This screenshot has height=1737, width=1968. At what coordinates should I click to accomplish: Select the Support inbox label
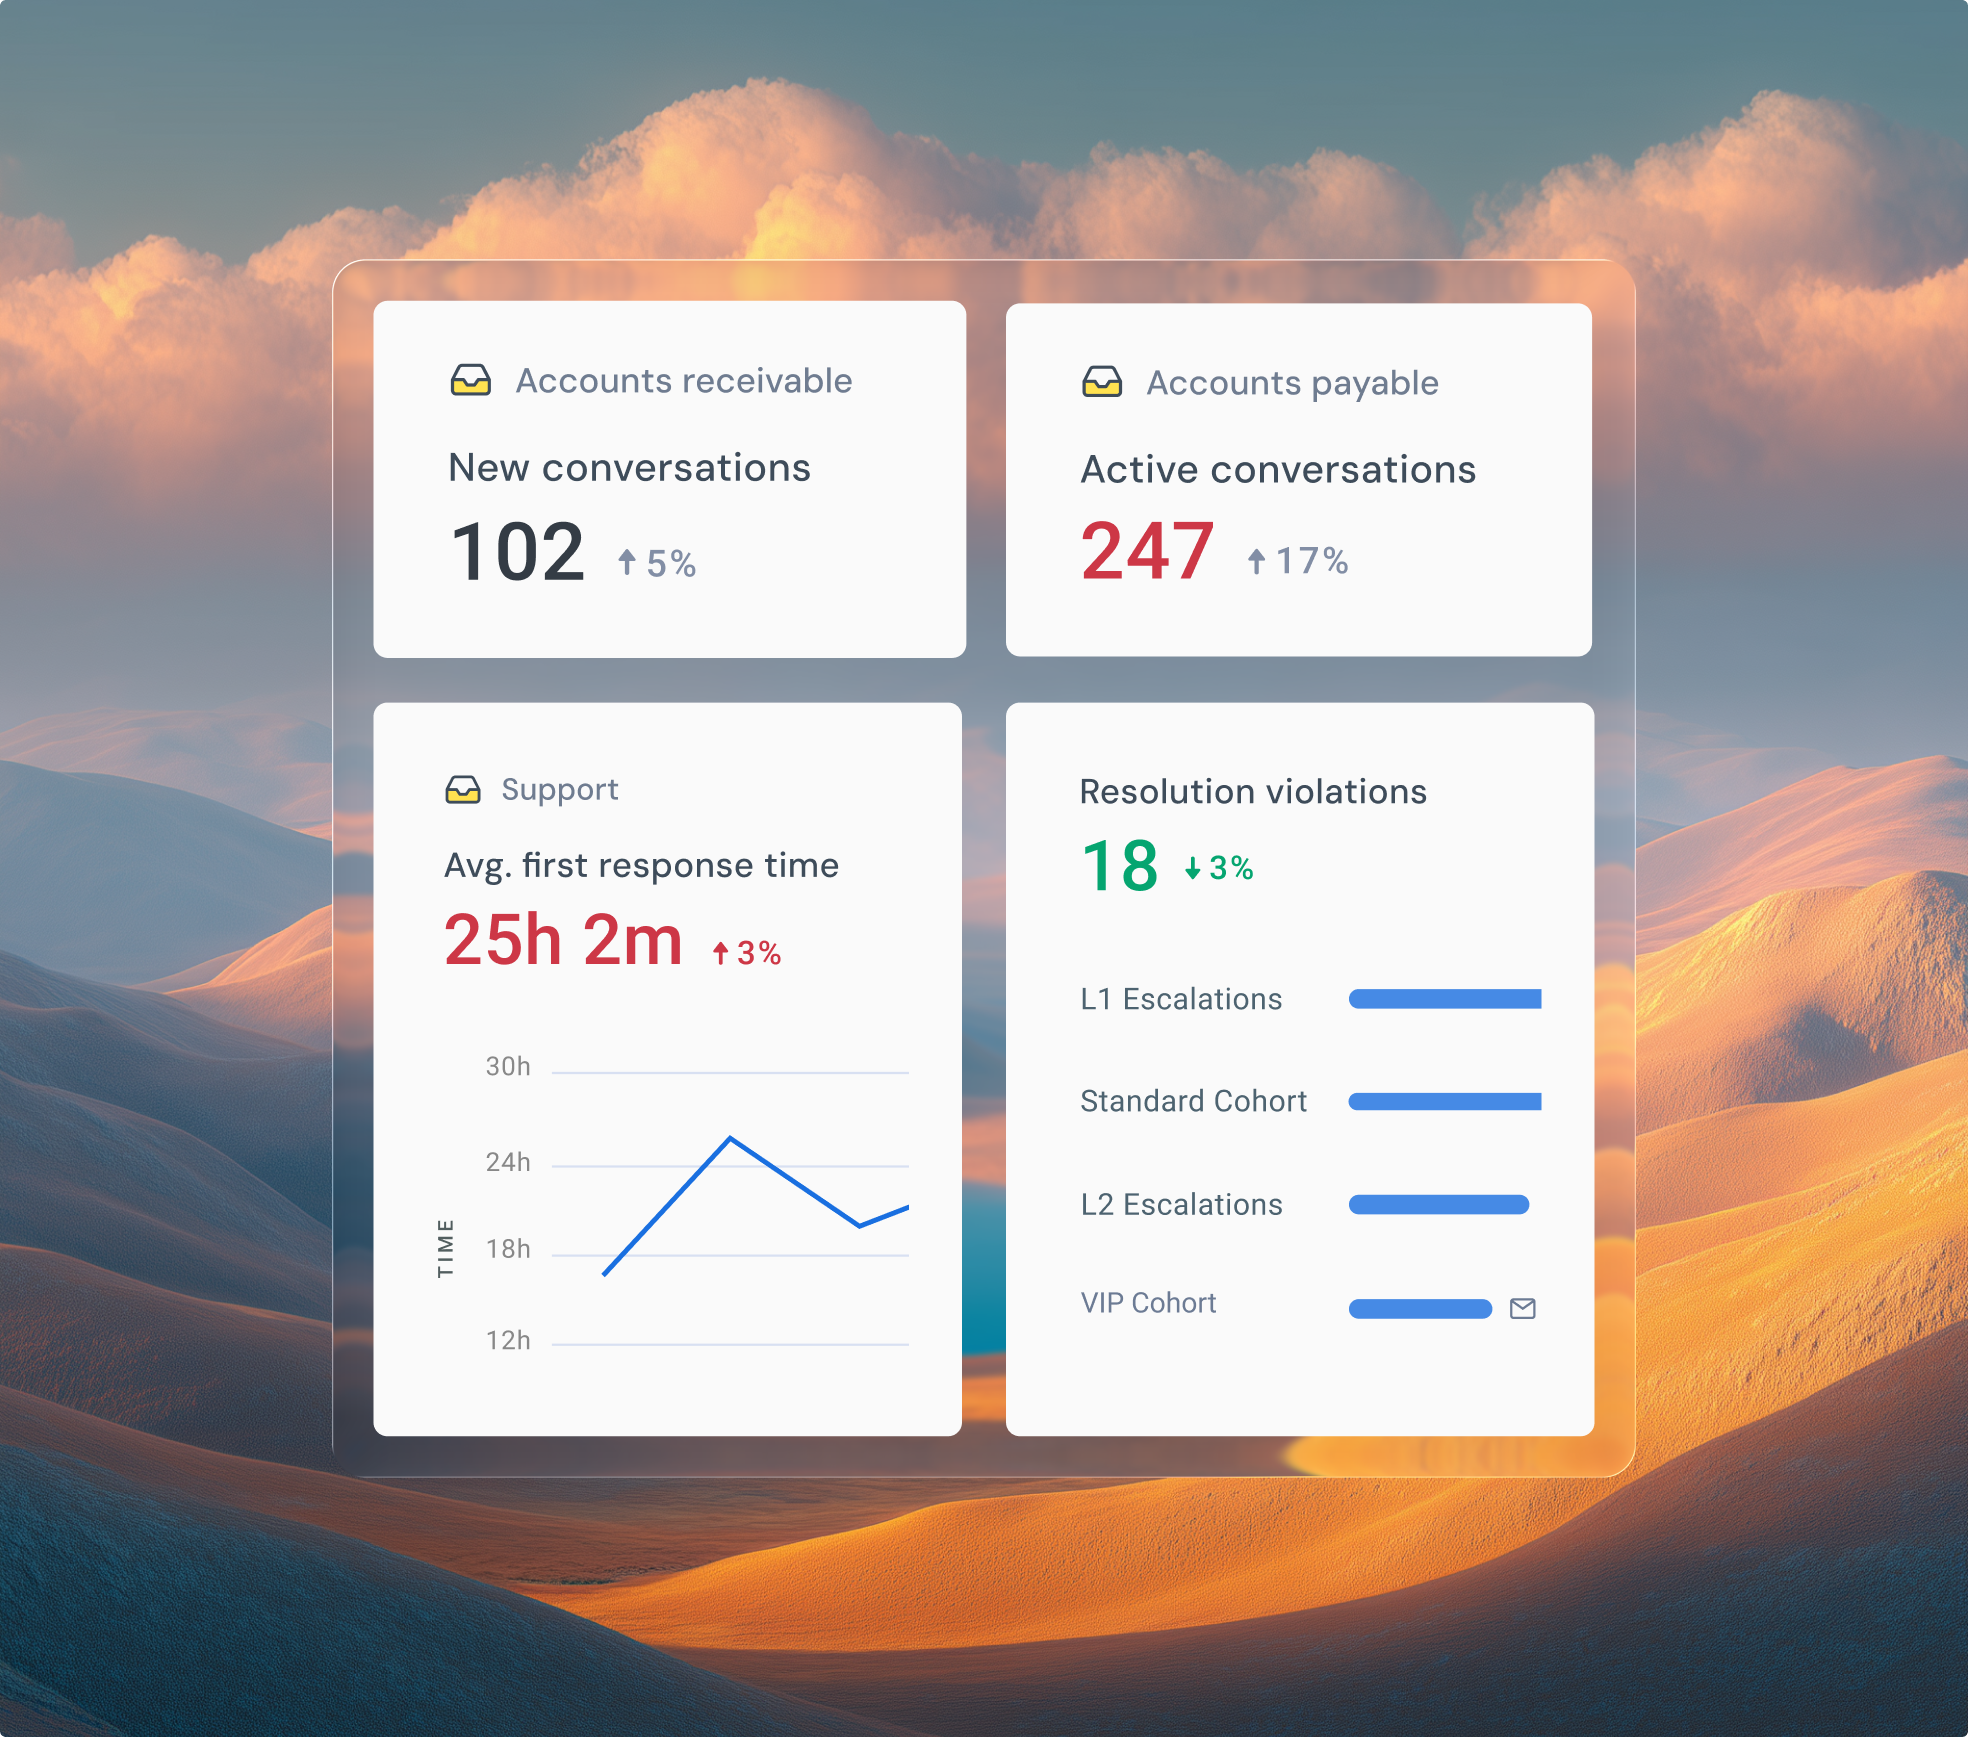coord(559,790)
